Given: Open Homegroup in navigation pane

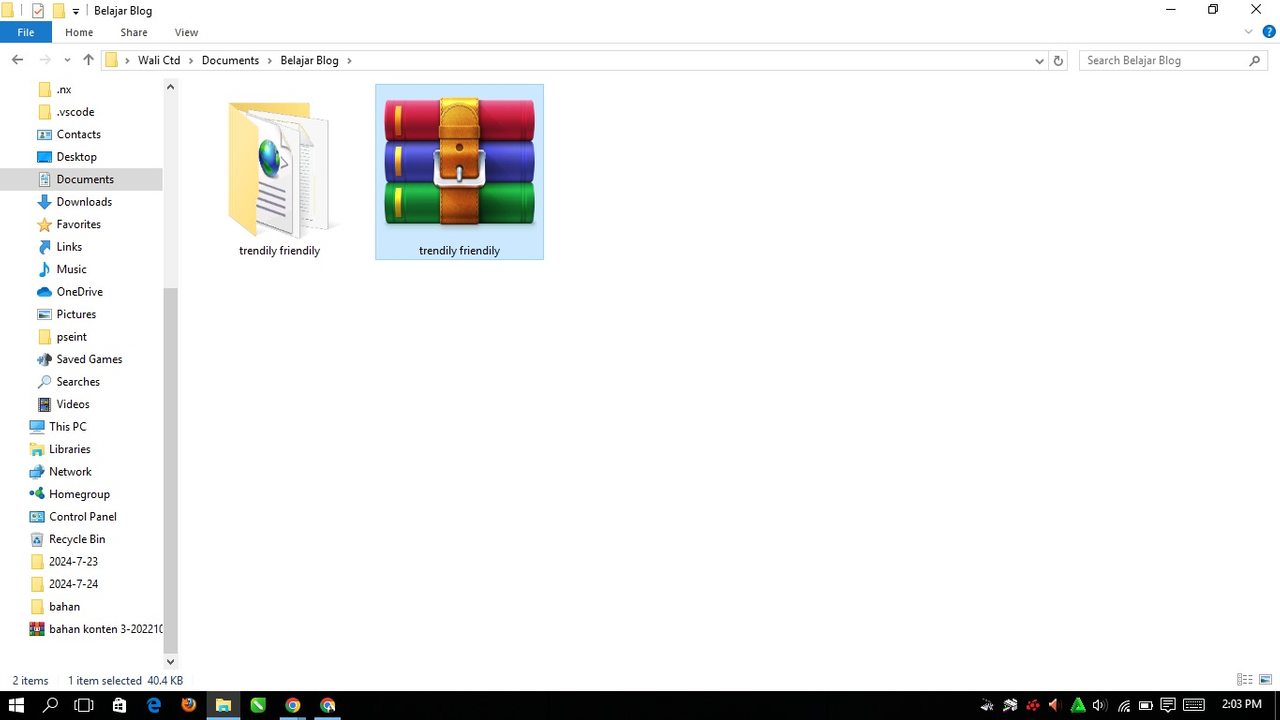Looking at the screenshot, I should pos(79,494).
